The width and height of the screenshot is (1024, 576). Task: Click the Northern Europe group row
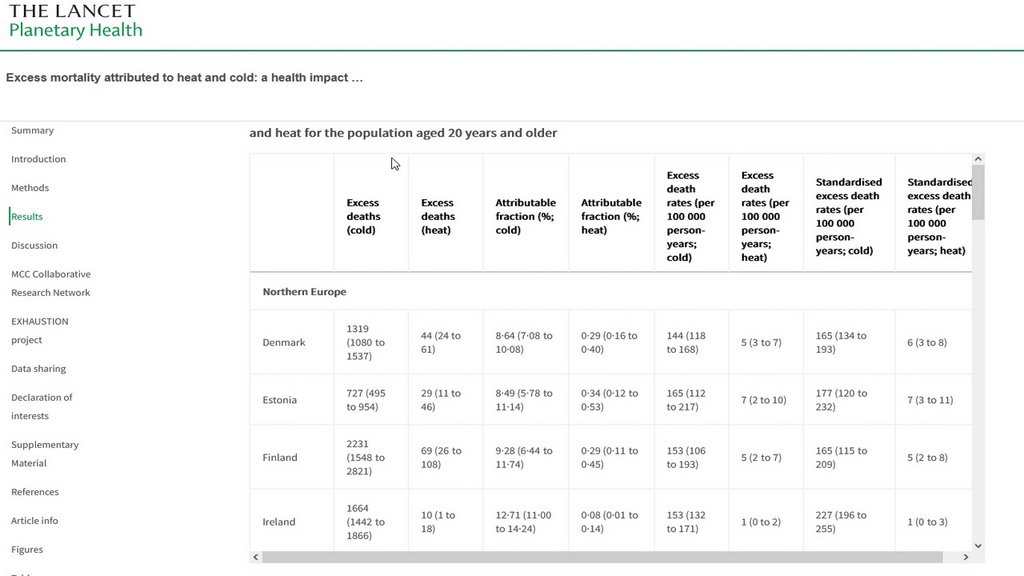[x=611, y=291]
